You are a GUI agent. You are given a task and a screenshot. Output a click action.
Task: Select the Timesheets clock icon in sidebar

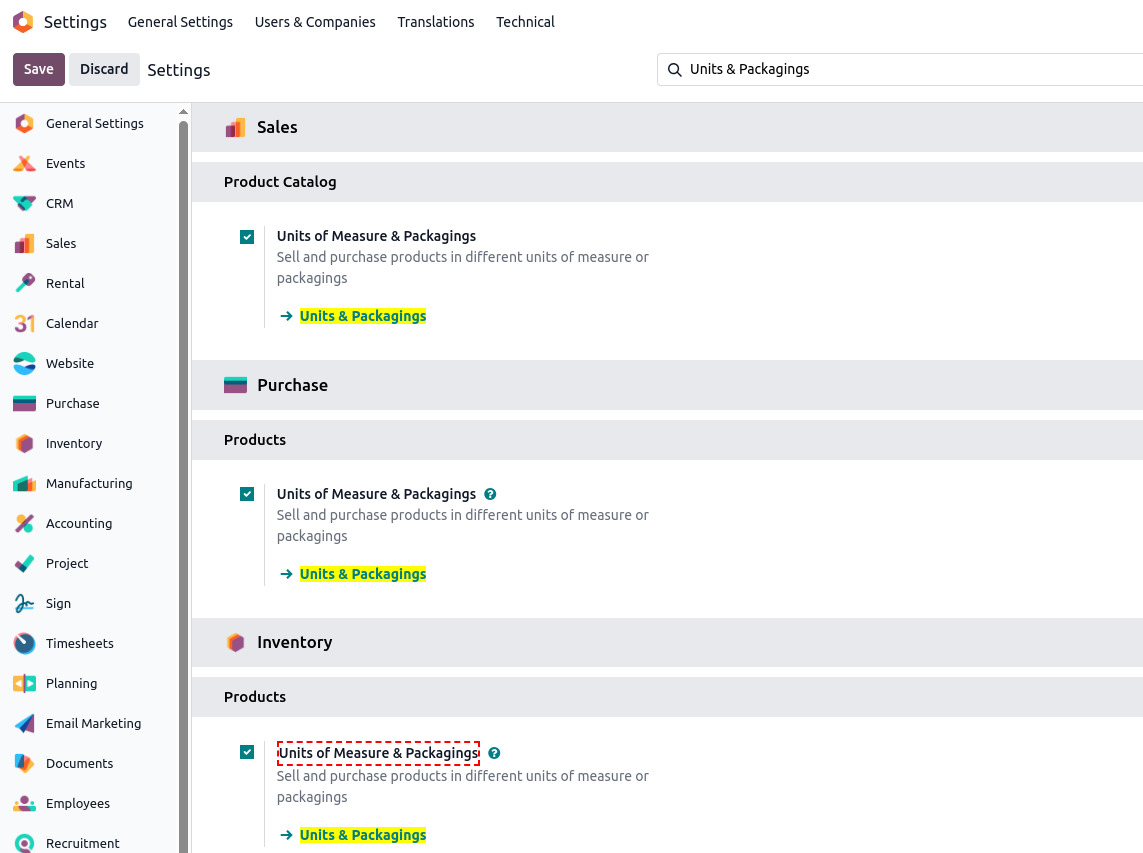24,644
